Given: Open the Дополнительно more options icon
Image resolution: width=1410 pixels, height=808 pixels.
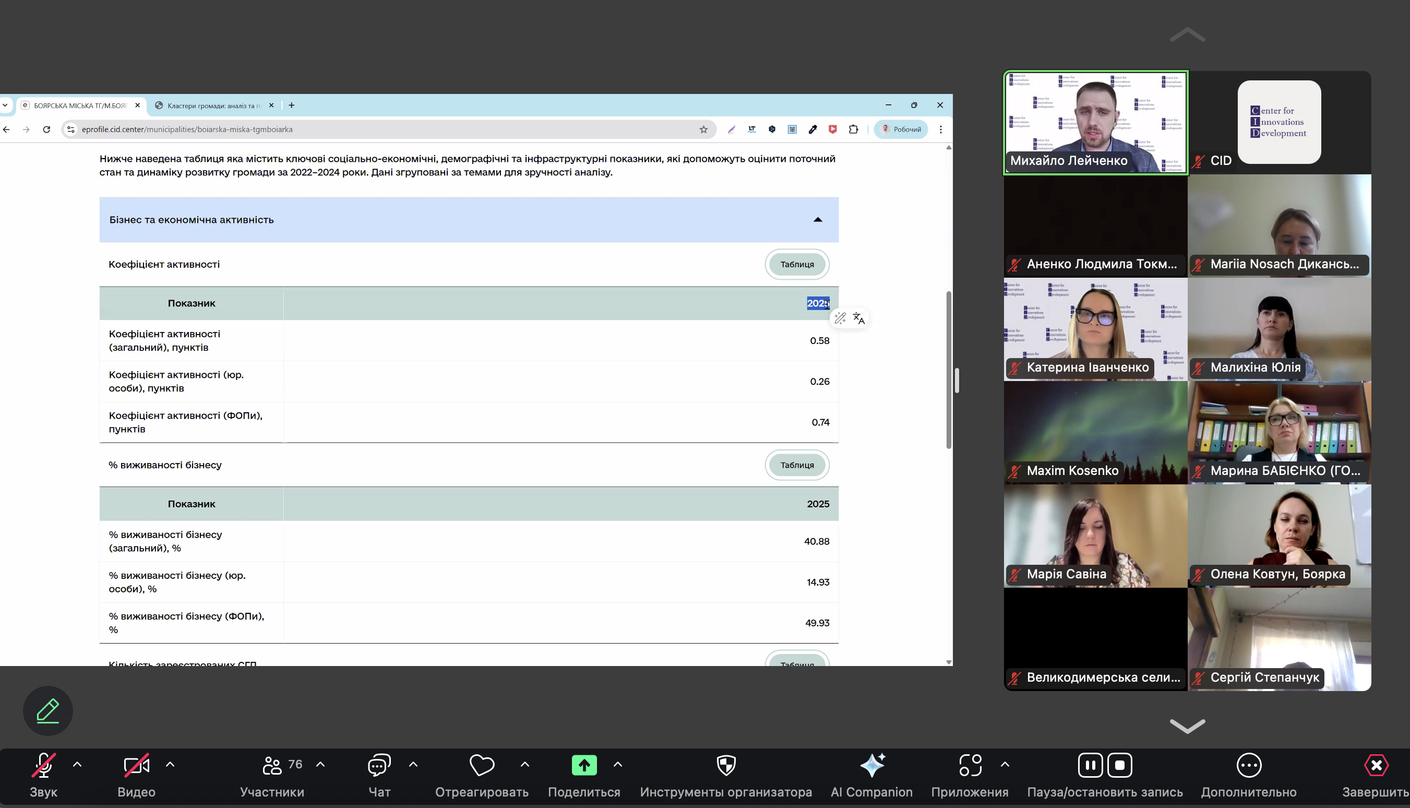Looking at the screenshot, I should point(1248,766).
